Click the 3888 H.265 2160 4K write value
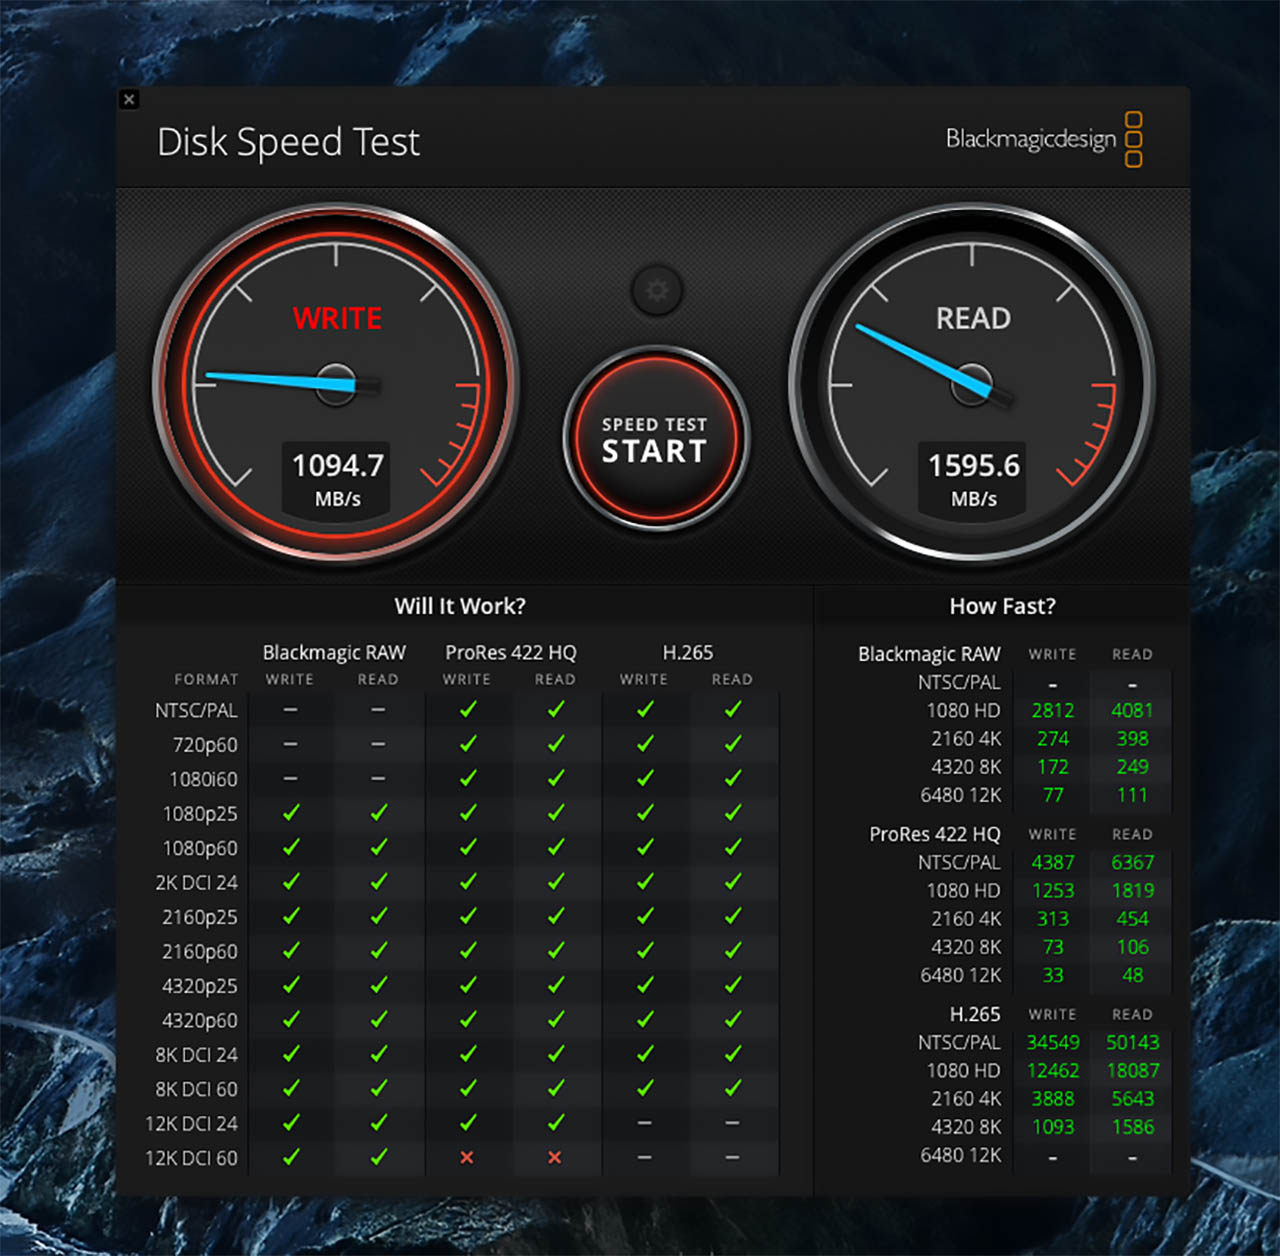This screenshot has width=1280, height=1256. 1053,1099
